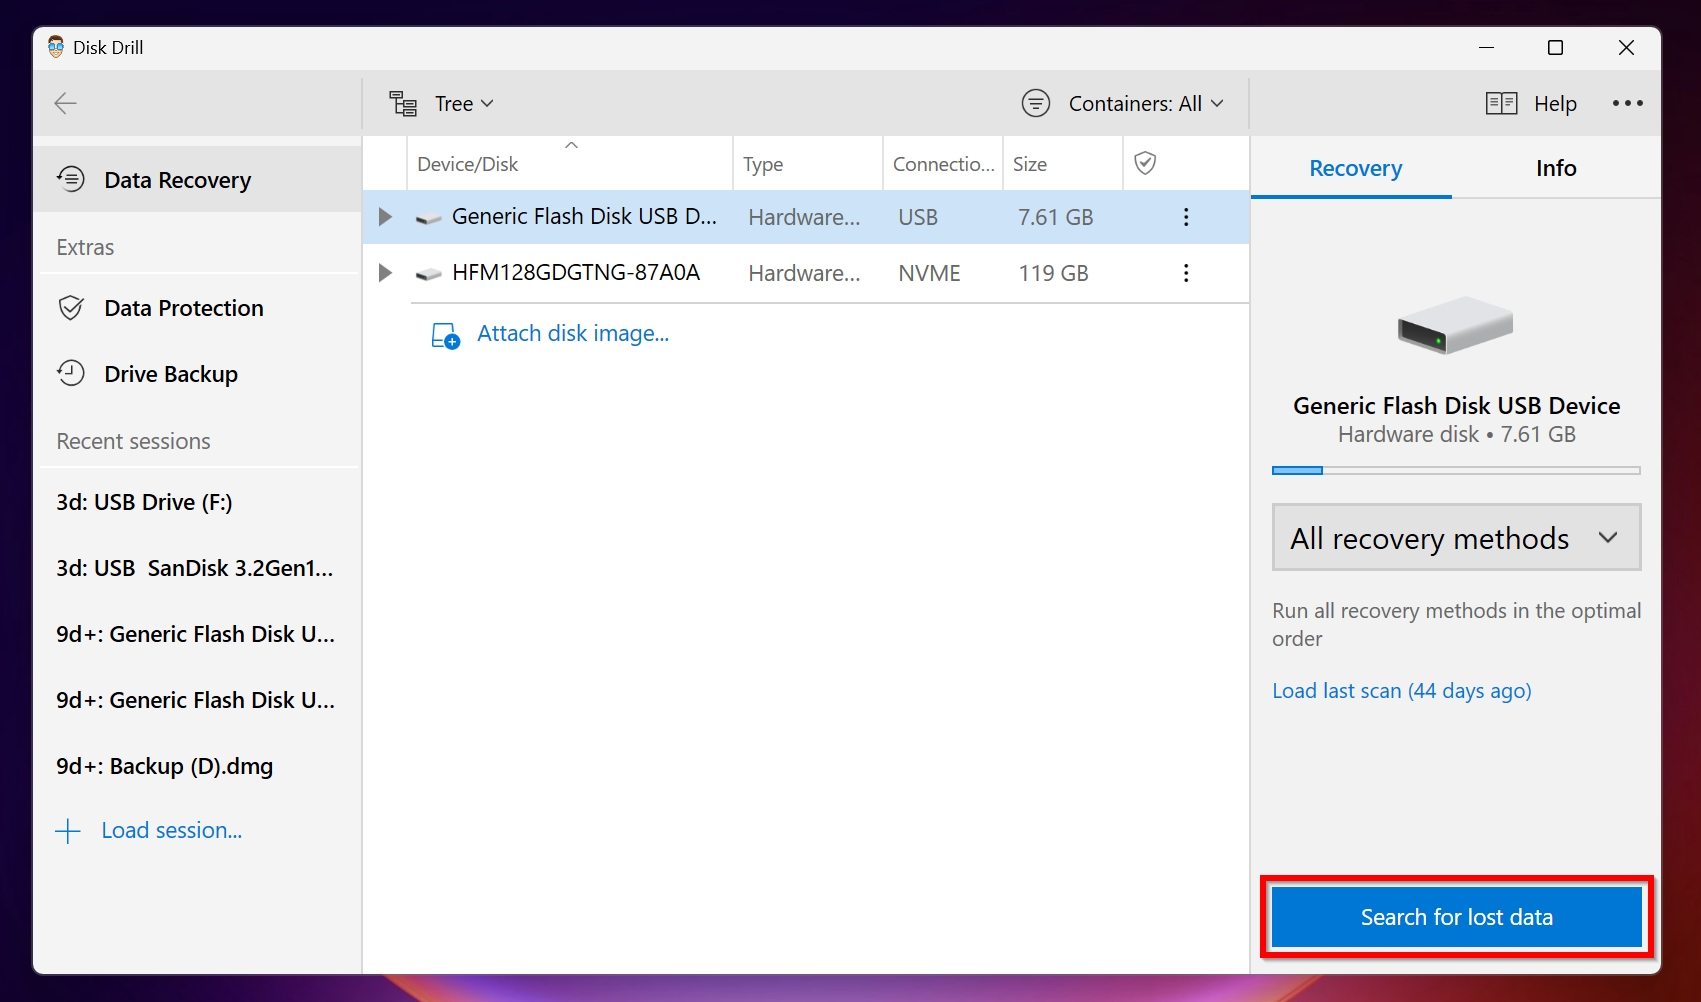Click the Attach disk image icon
Viewport: 1701px width, 1002px height.
click(x=445, y=335)
